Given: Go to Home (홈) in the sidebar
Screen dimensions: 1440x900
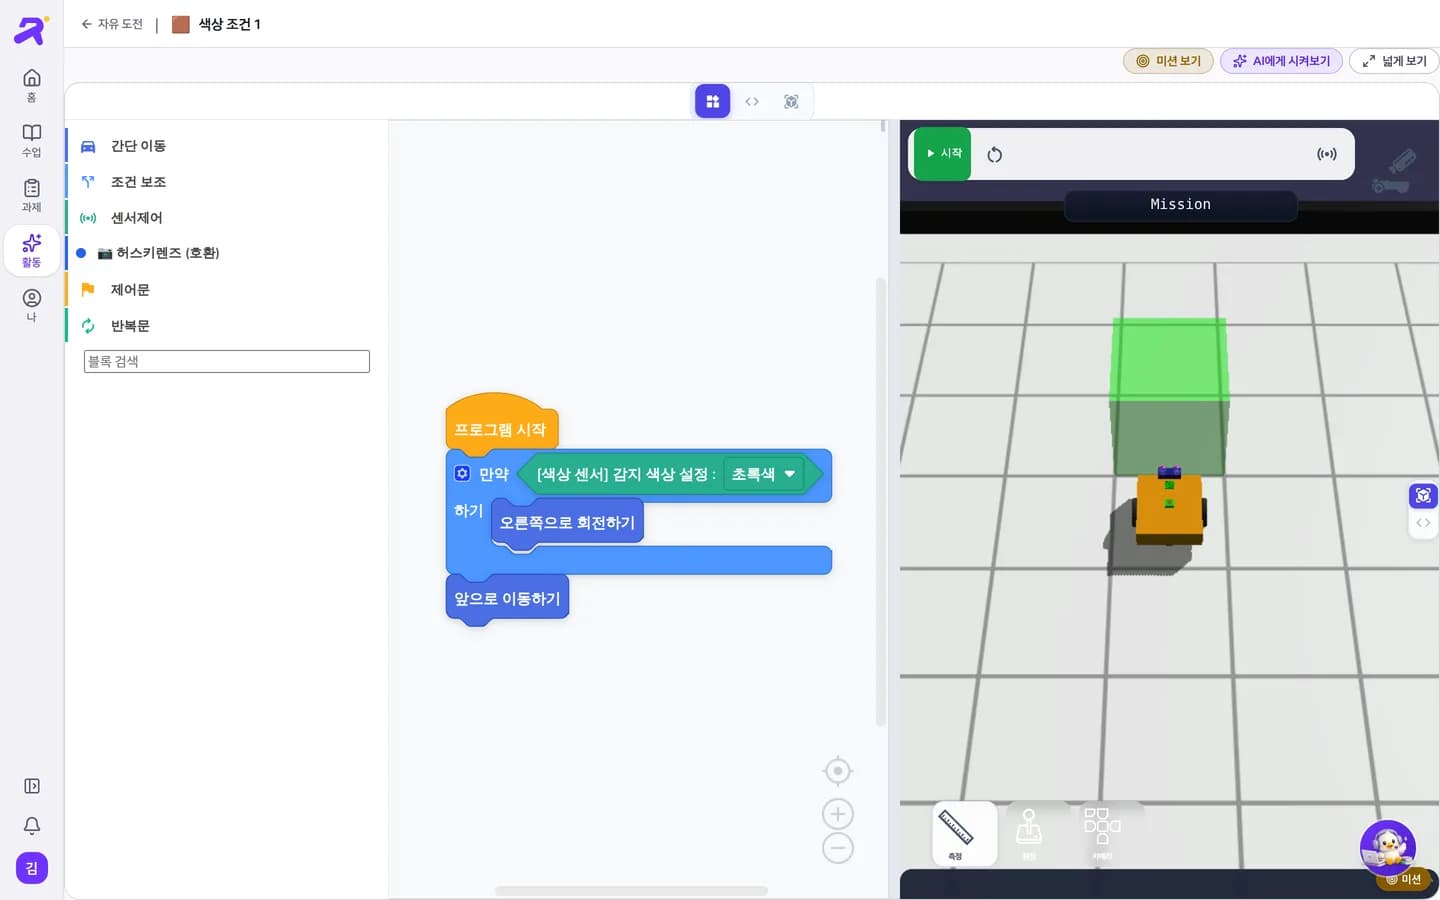Looking at the screenshot, I should click(x=32, y=85).
